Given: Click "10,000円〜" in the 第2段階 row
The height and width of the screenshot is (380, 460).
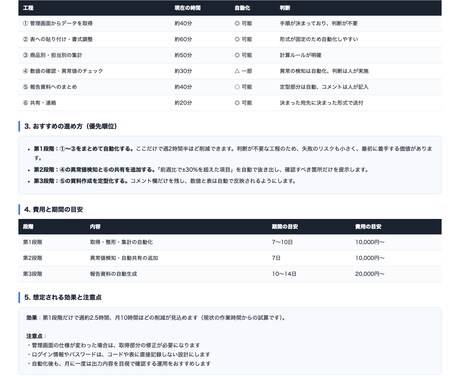Looking at the screenshot, I should tap(370, 258).
